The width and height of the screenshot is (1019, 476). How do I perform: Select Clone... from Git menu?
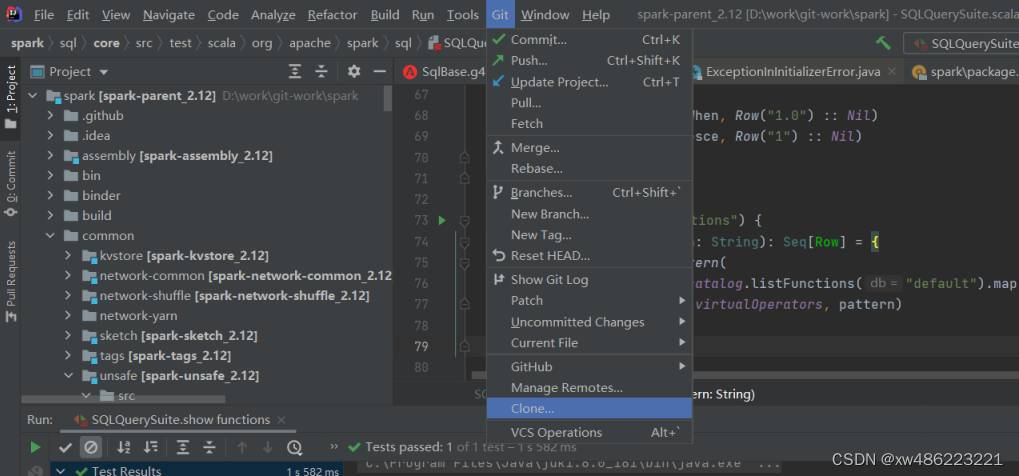click(532, 409)
